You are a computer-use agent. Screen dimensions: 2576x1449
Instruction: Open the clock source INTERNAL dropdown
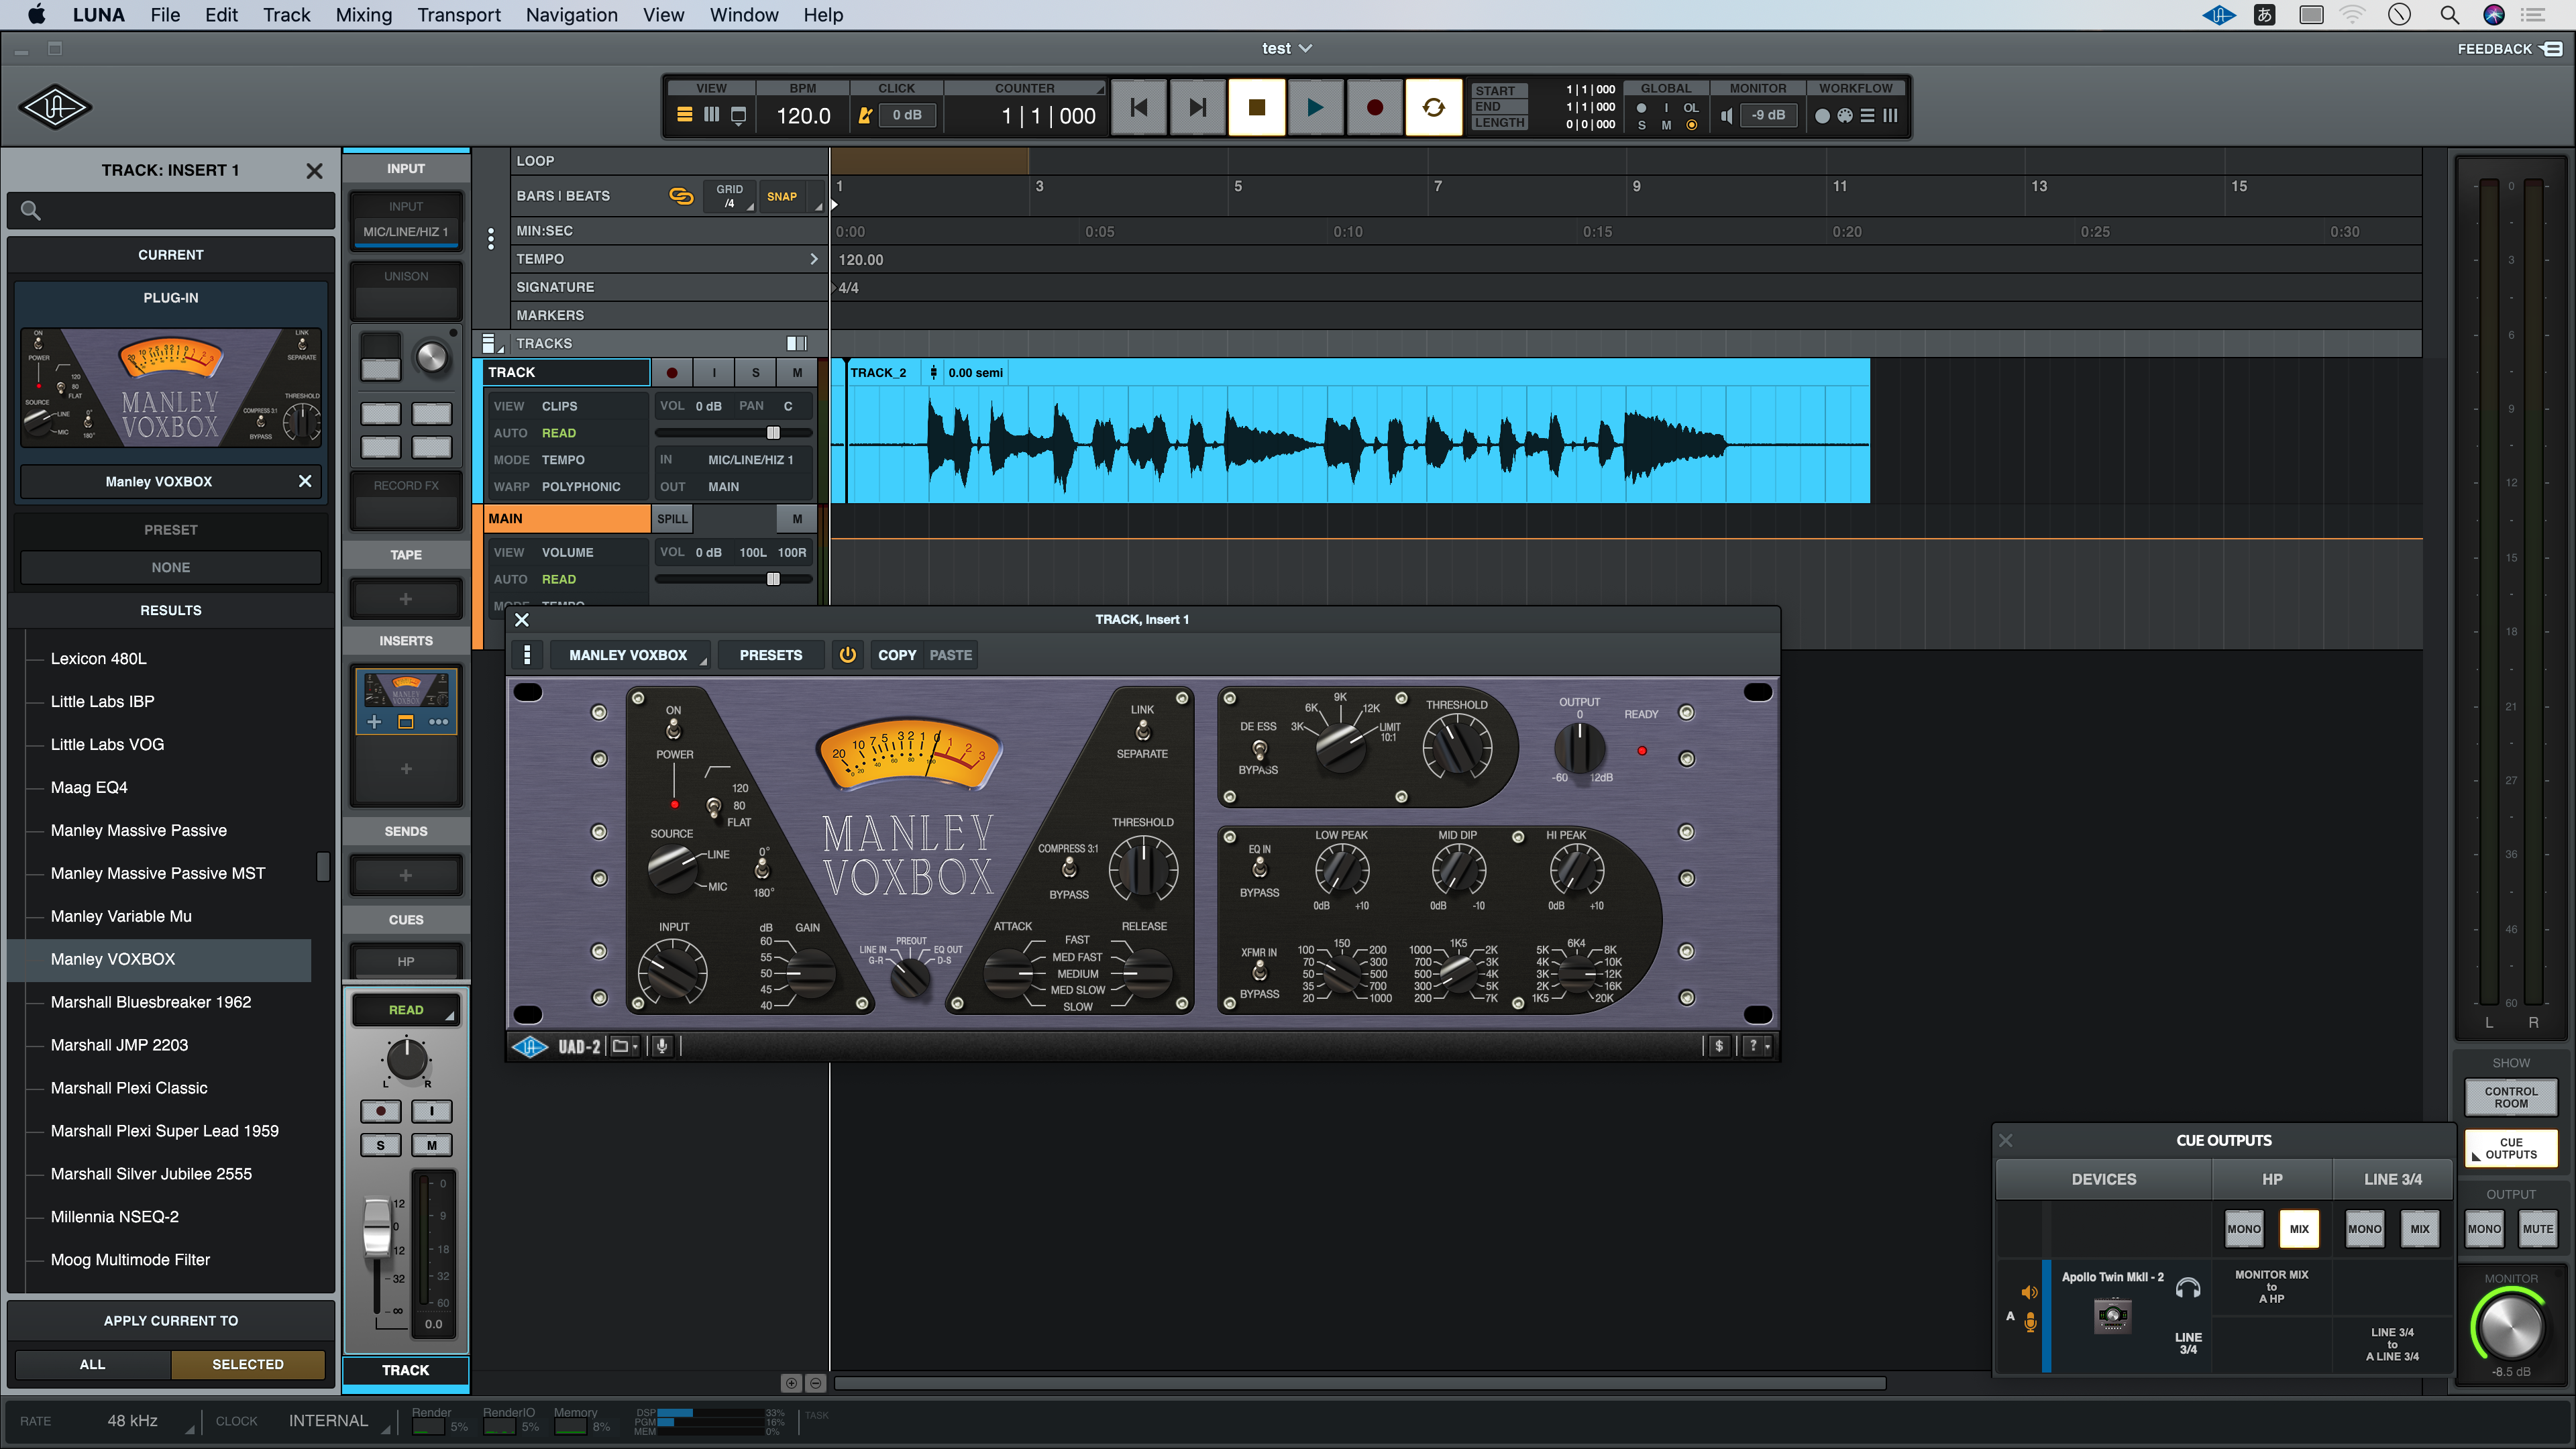[x=338, y=1421]
